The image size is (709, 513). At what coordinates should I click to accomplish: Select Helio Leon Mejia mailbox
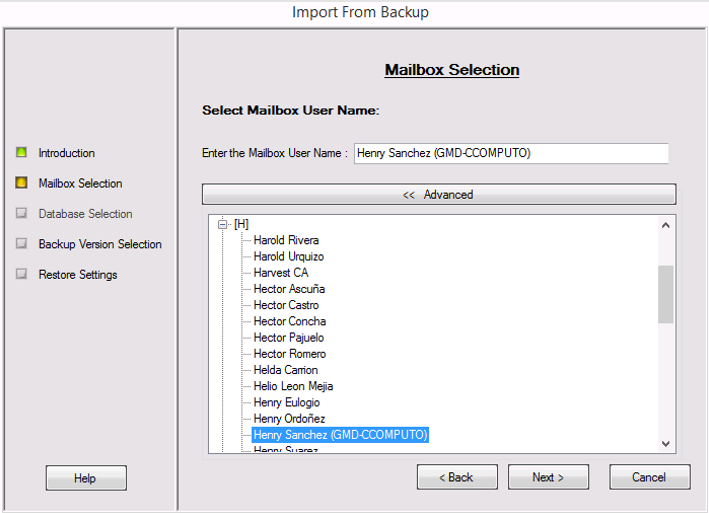pos(293,386)
